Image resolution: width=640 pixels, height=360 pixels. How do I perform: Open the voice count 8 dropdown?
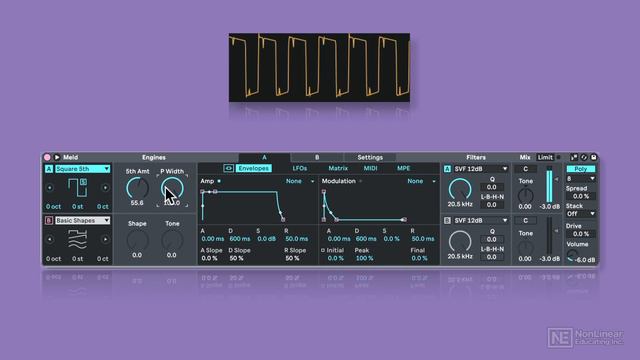coord(580,179)
